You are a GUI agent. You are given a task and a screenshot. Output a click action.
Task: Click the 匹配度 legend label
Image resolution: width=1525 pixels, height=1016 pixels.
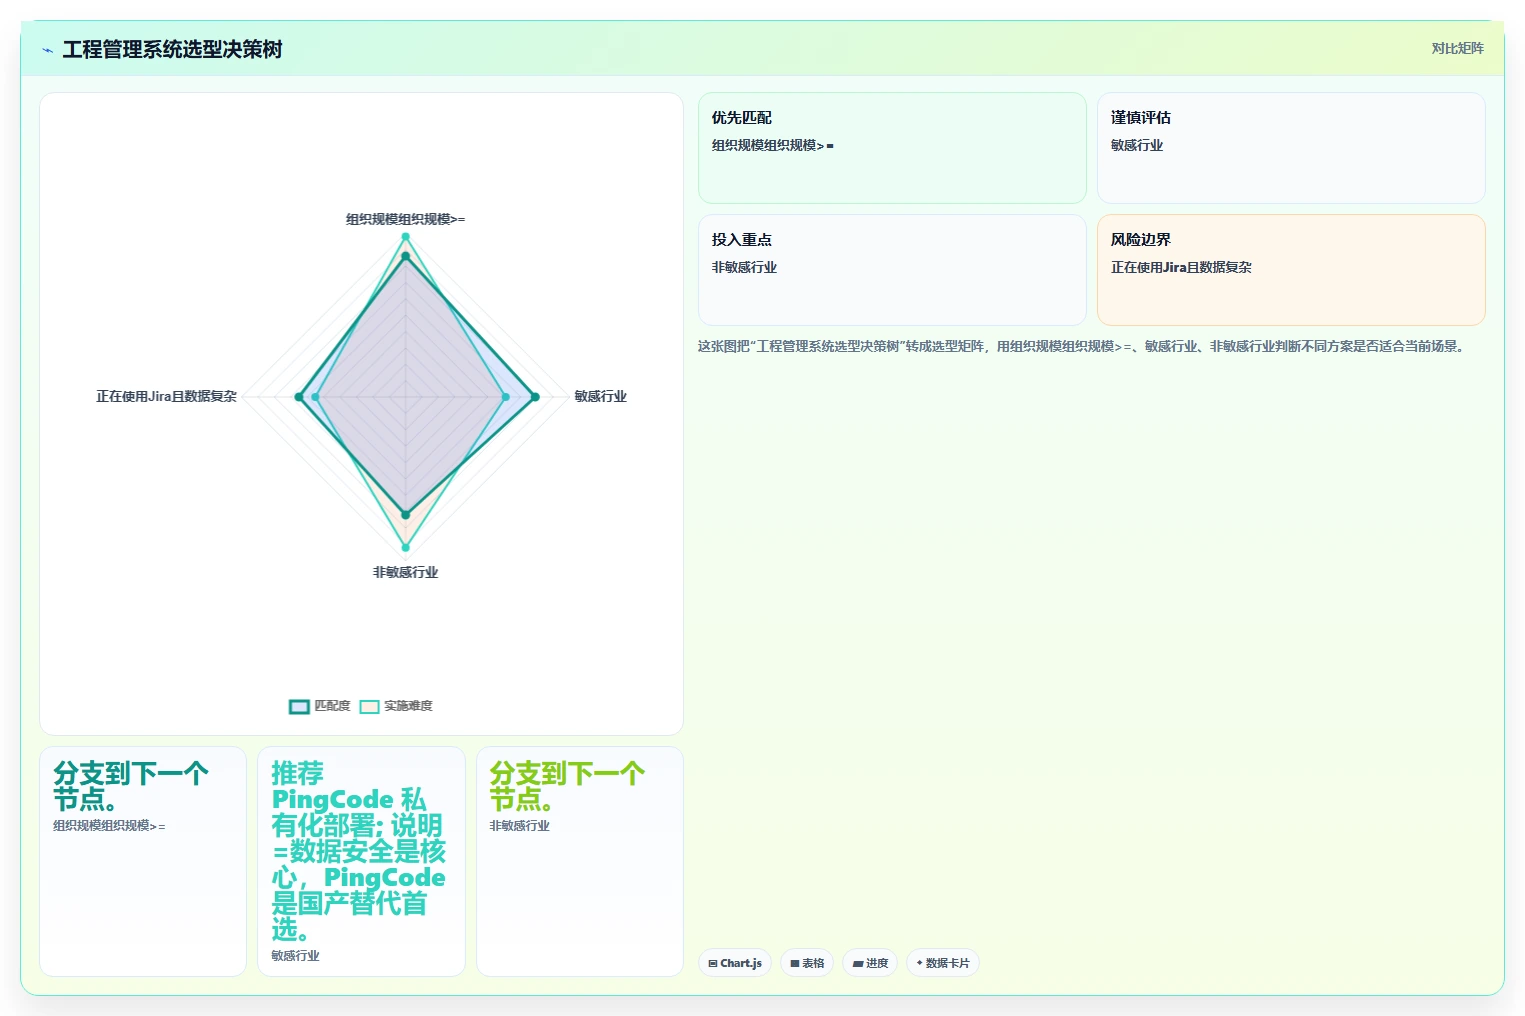(x=333, y=706)
